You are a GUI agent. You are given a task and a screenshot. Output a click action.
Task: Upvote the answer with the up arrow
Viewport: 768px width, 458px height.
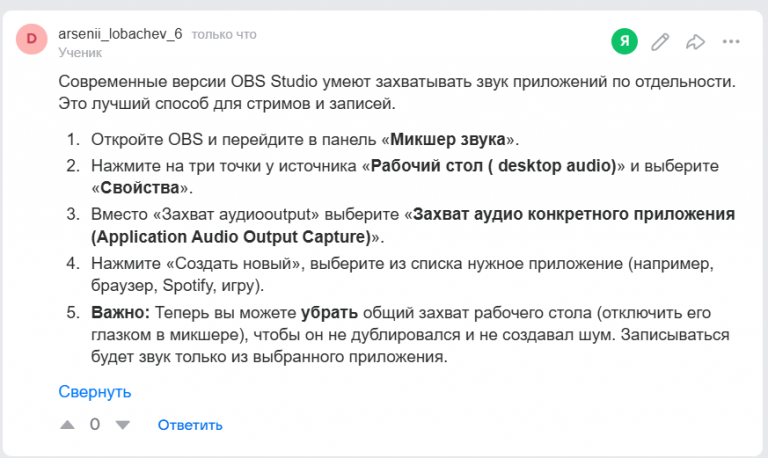(x=67, y=425)
